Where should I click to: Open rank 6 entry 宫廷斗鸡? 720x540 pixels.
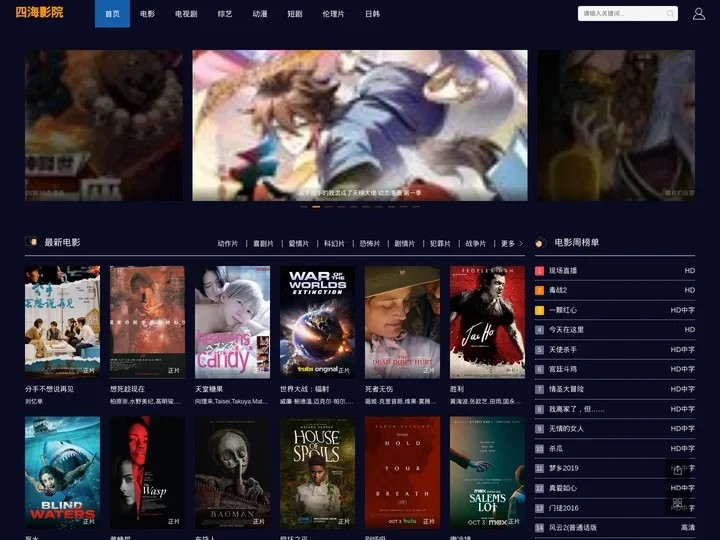pos(615,369)
